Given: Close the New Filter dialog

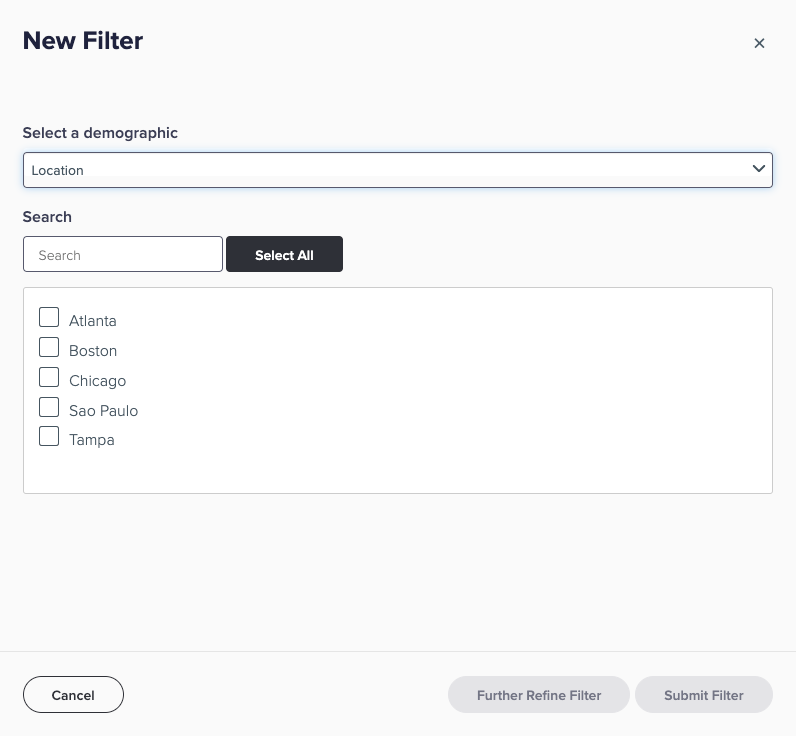Looking at the screenshot, I should (x=759, y=43).
